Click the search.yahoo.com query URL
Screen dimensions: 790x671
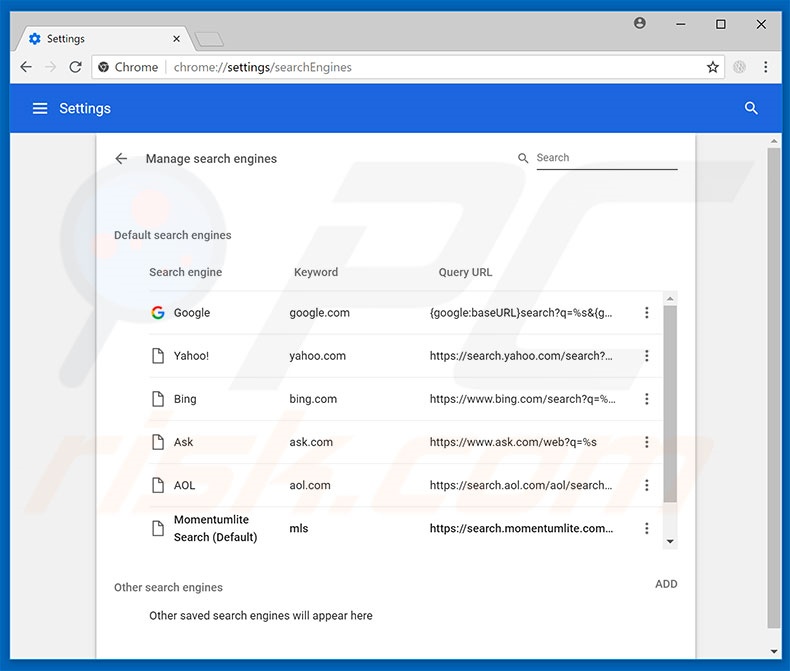pos(521,356)
